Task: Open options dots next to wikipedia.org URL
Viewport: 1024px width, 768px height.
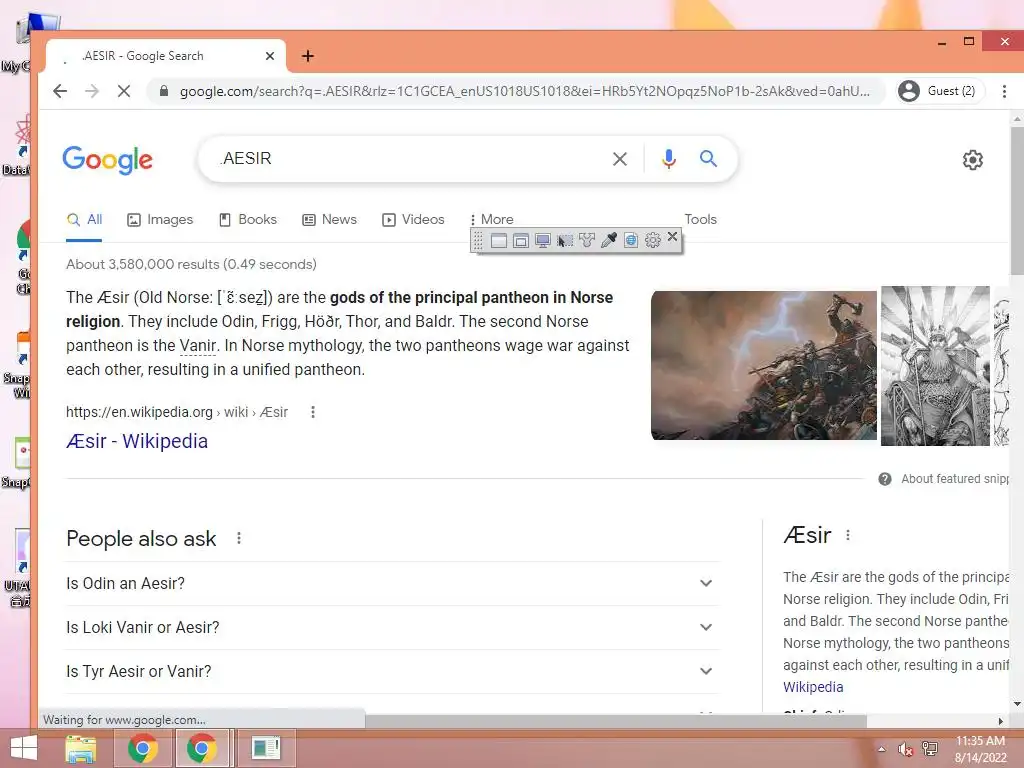Action: click(x=313, y=412)
